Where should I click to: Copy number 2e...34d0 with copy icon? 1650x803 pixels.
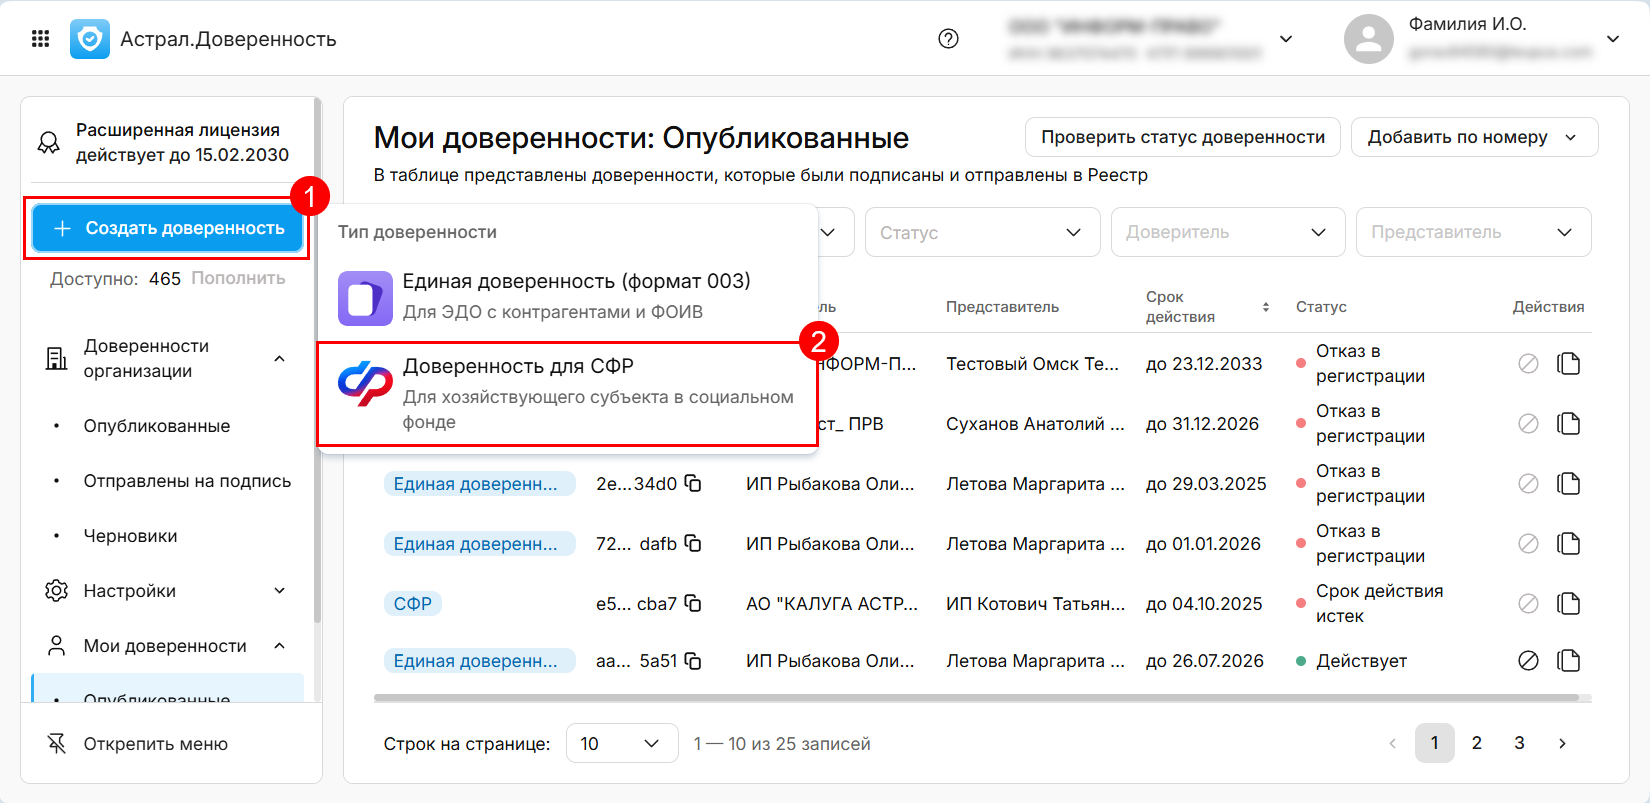[x=693, y=484]
